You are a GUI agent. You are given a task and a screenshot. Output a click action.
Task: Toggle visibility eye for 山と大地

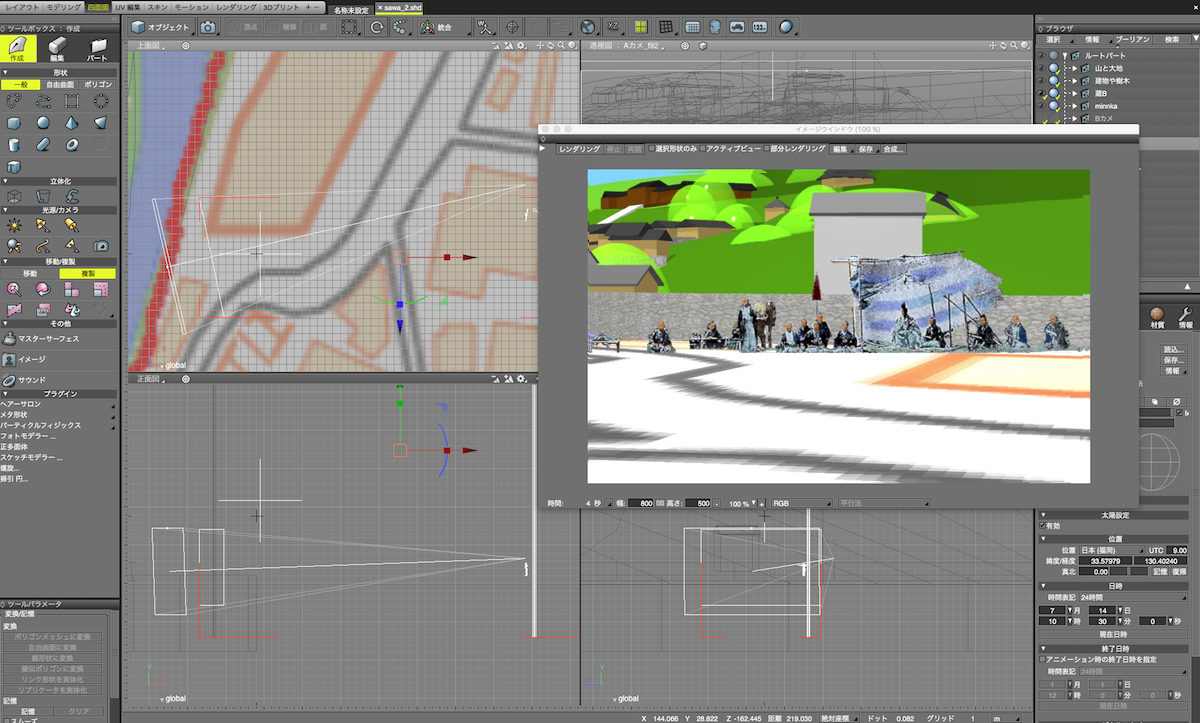coord(1041,68)
